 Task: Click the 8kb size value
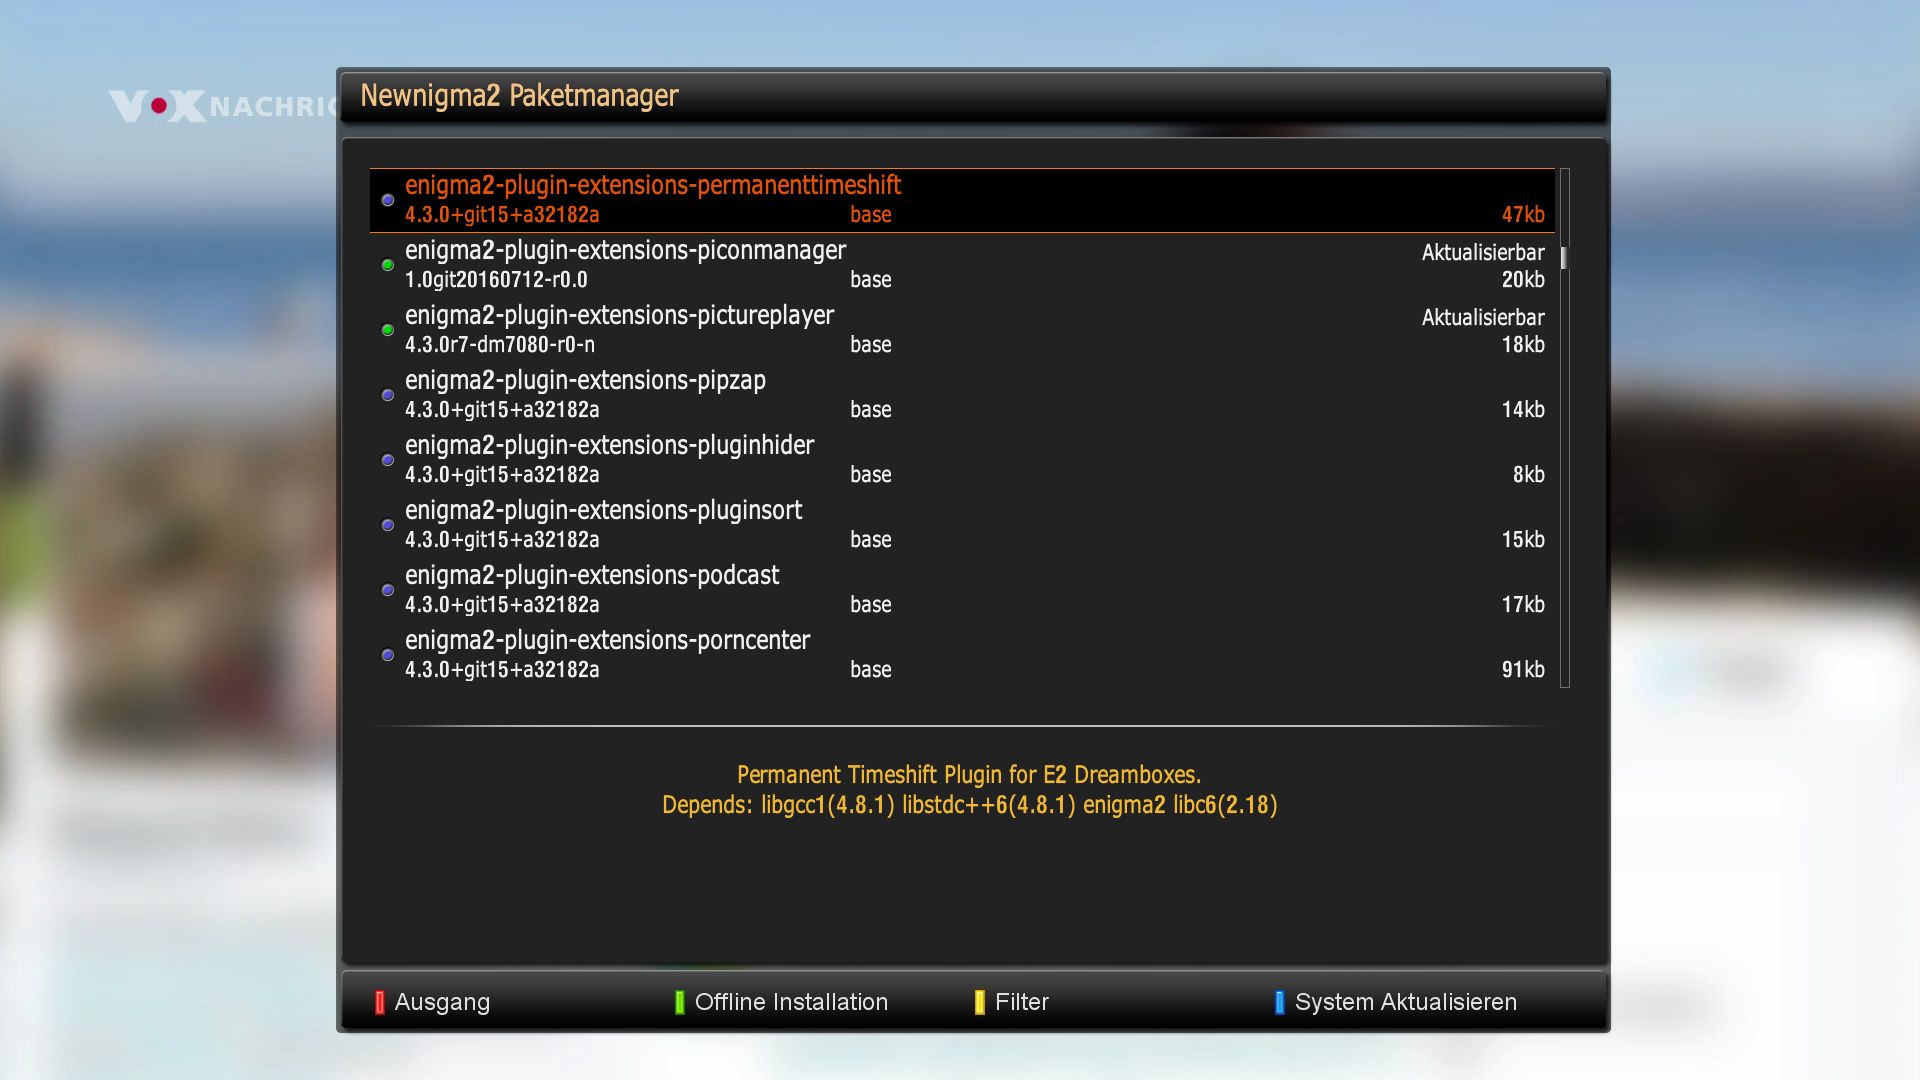pyautogui.click(x=1528, y=475)
